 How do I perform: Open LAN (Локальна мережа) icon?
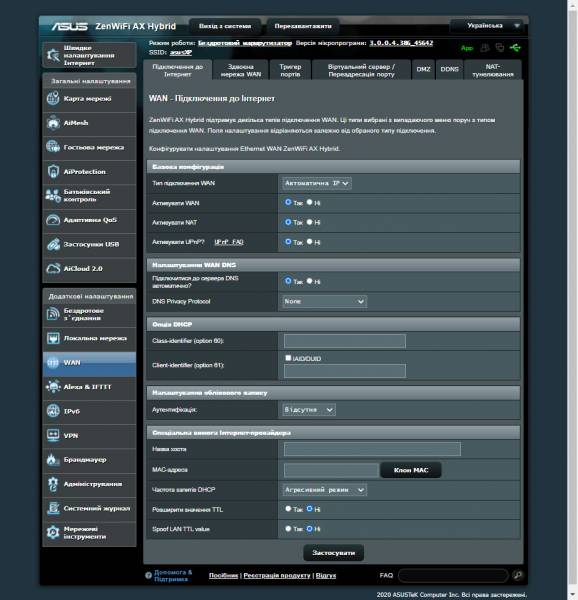pos(53,338)
